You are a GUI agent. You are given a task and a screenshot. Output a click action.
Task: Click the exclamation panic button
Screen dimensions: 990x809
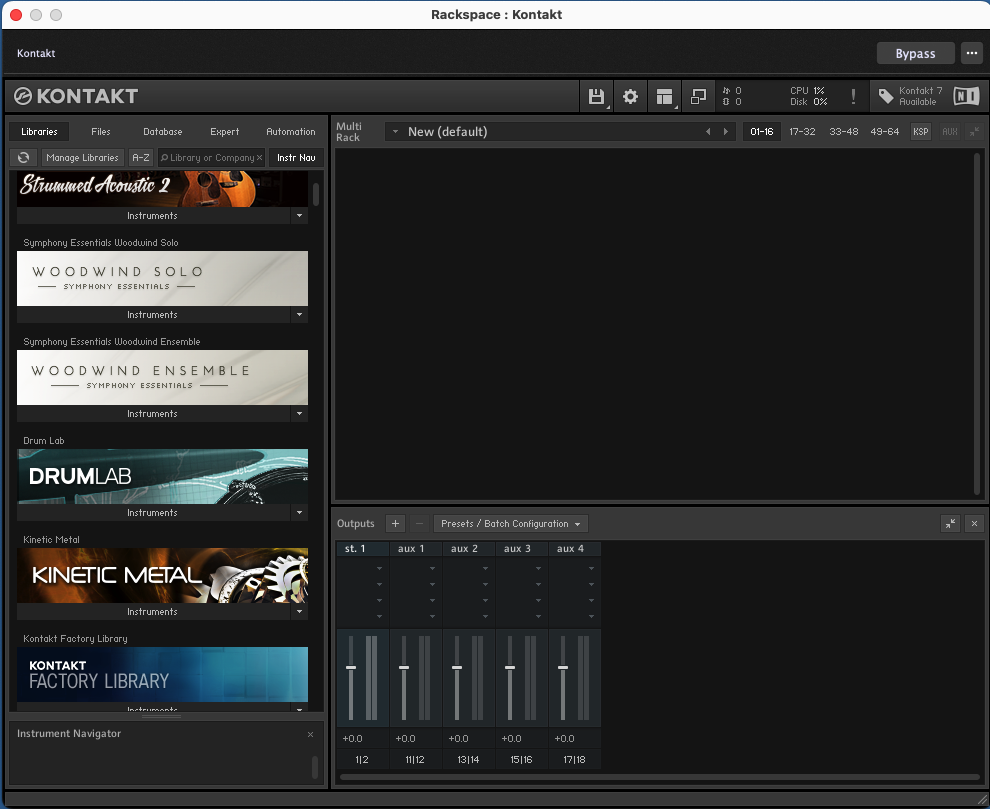pyautogui.click(x=853, y=97)
